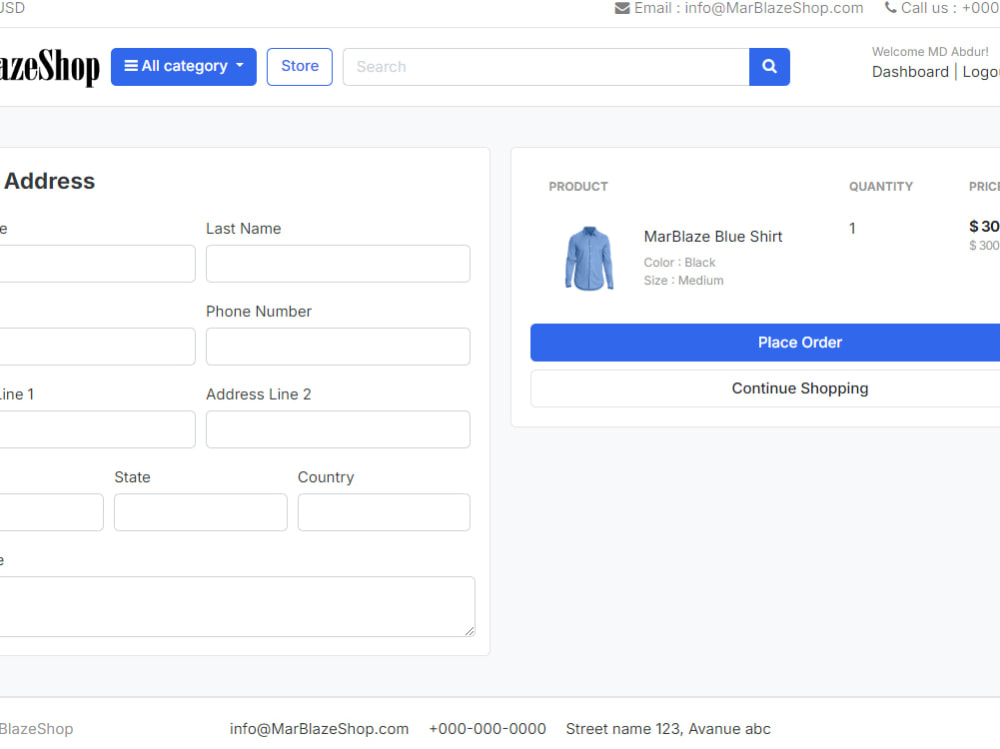Select the MarBlaze Blue Shirt product name

[x=713, y=236]
